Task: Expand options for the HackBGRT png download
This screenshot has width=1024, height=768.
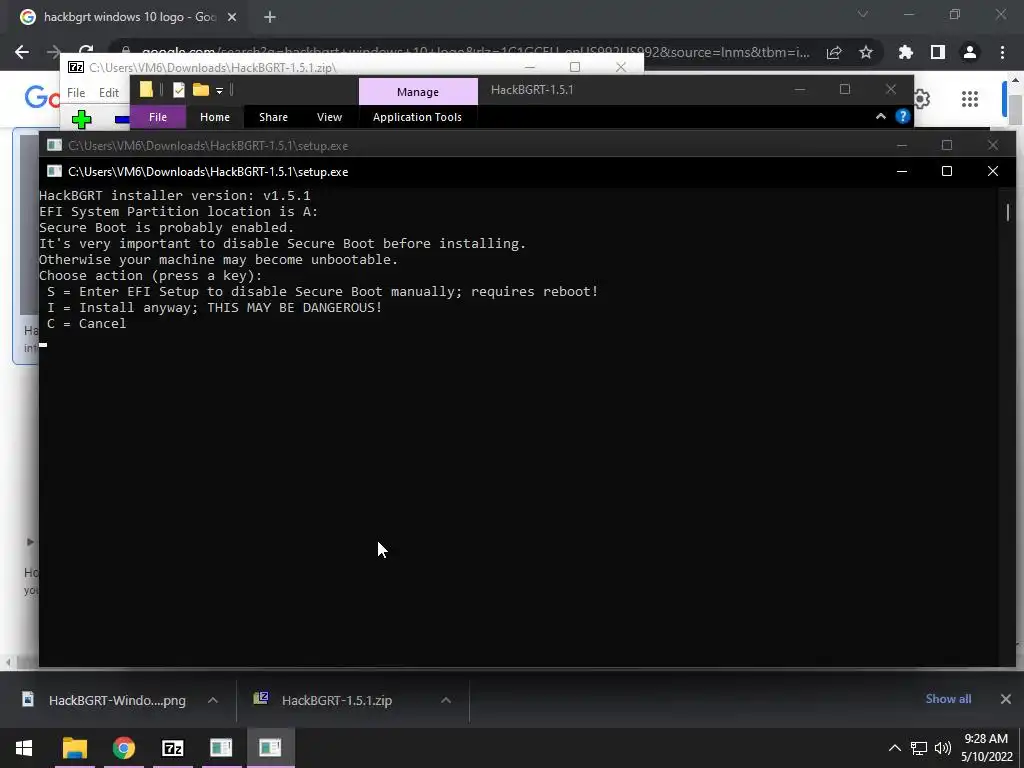Action: (213, 700)
